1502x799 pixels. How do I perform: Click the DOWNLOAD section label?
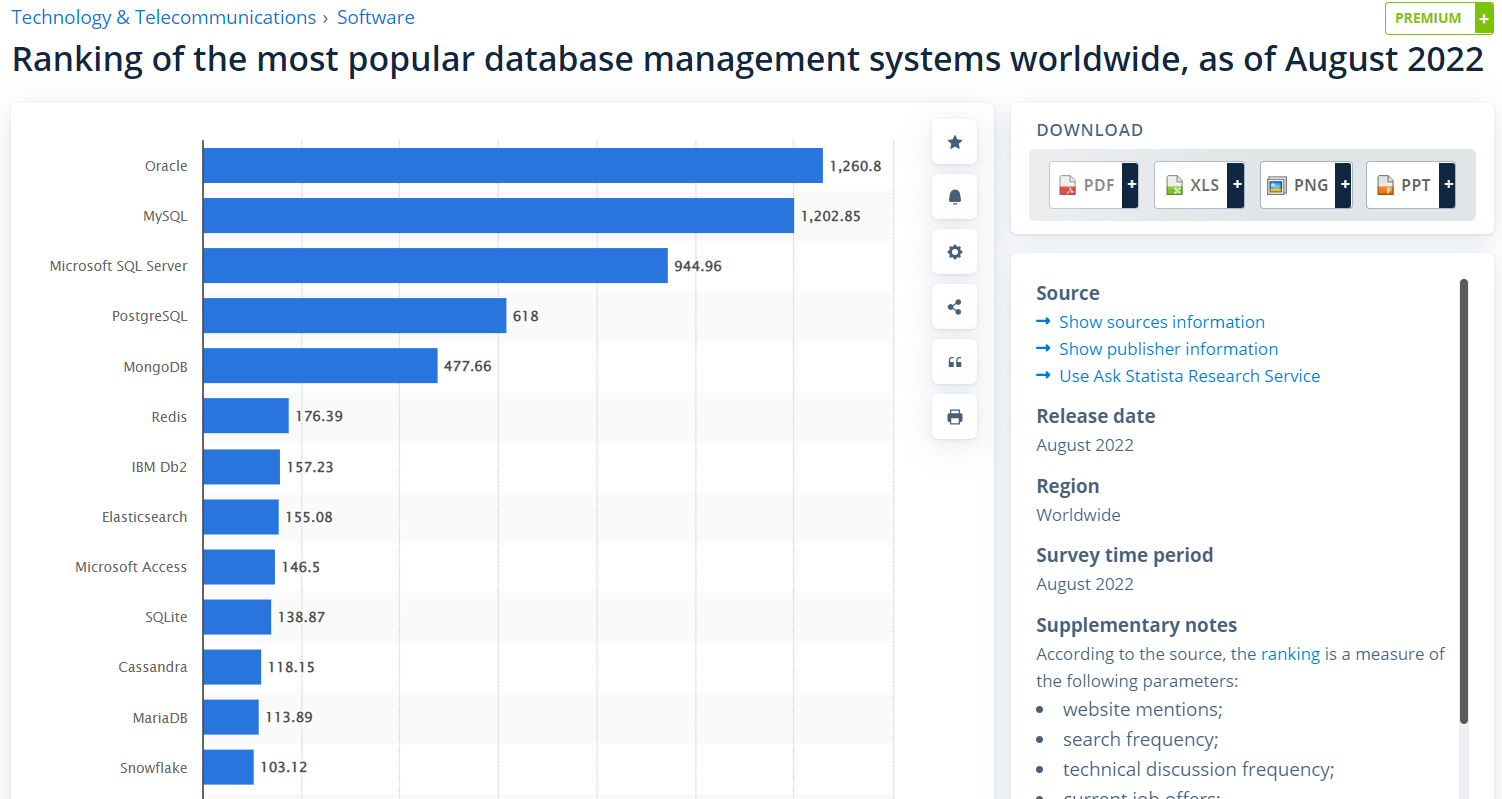point(1089,130)
